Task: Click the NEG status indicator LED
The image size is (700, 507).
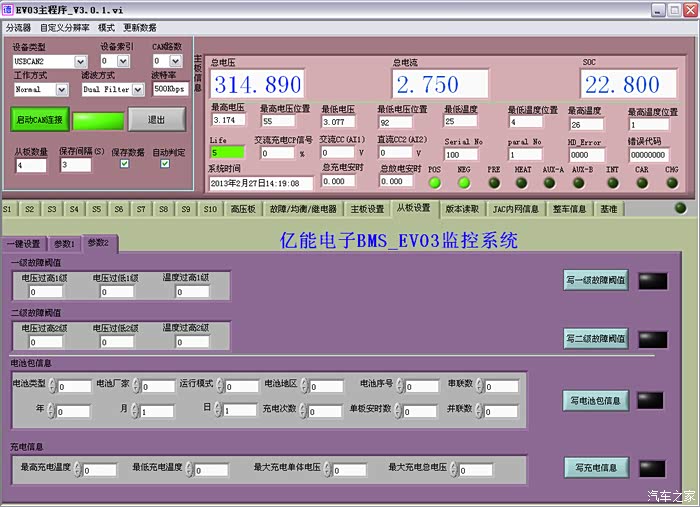Action: point(464,182)
